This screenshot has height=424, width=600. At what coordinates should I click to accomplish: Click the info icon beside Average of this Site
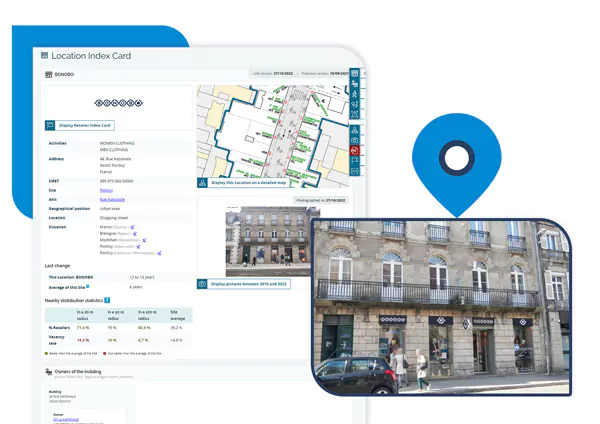click(x=88, y=286)
